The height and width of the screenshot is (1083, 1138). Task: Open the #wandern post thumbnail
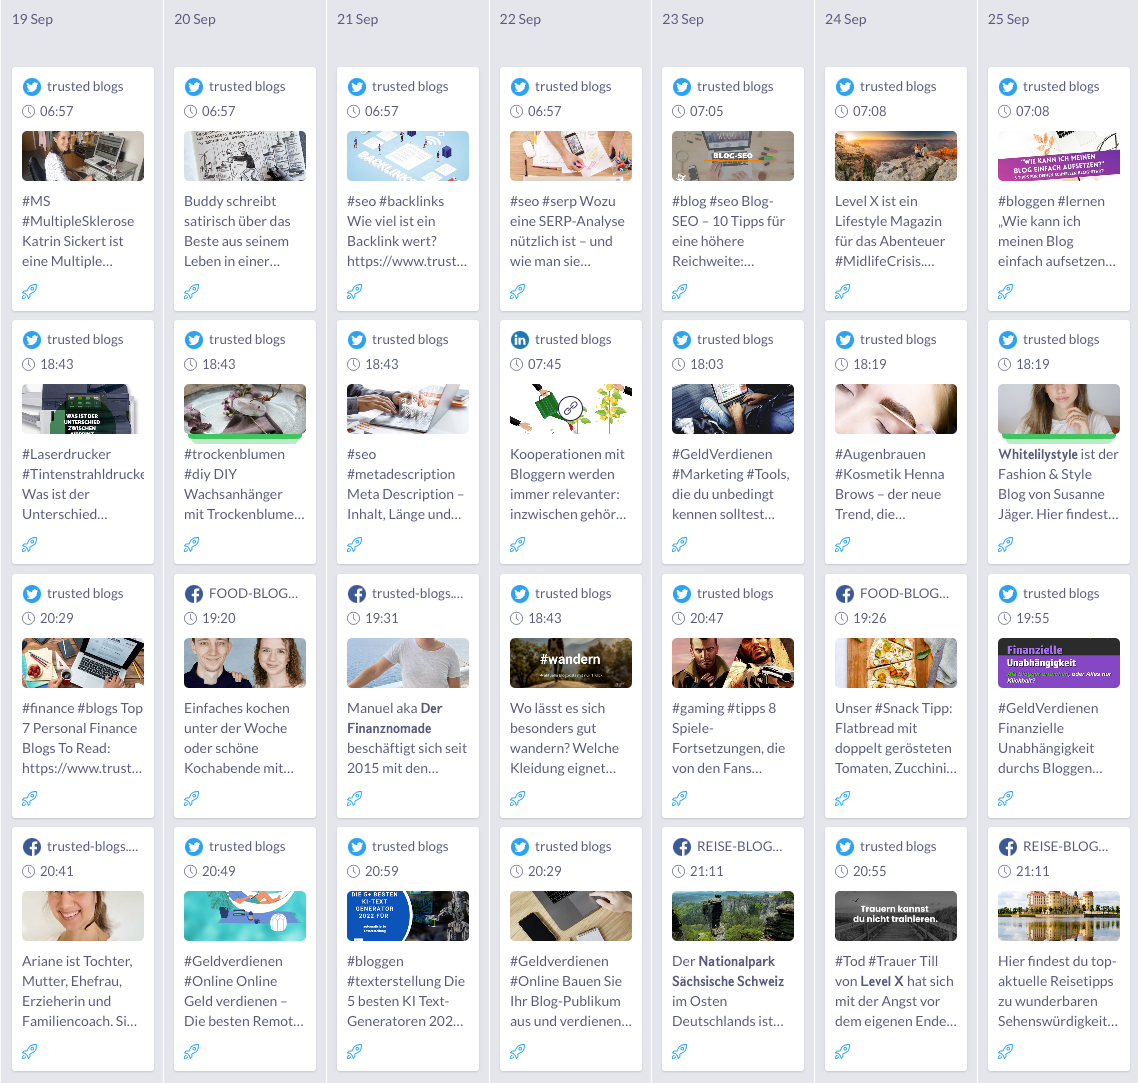tap(570, 663)
